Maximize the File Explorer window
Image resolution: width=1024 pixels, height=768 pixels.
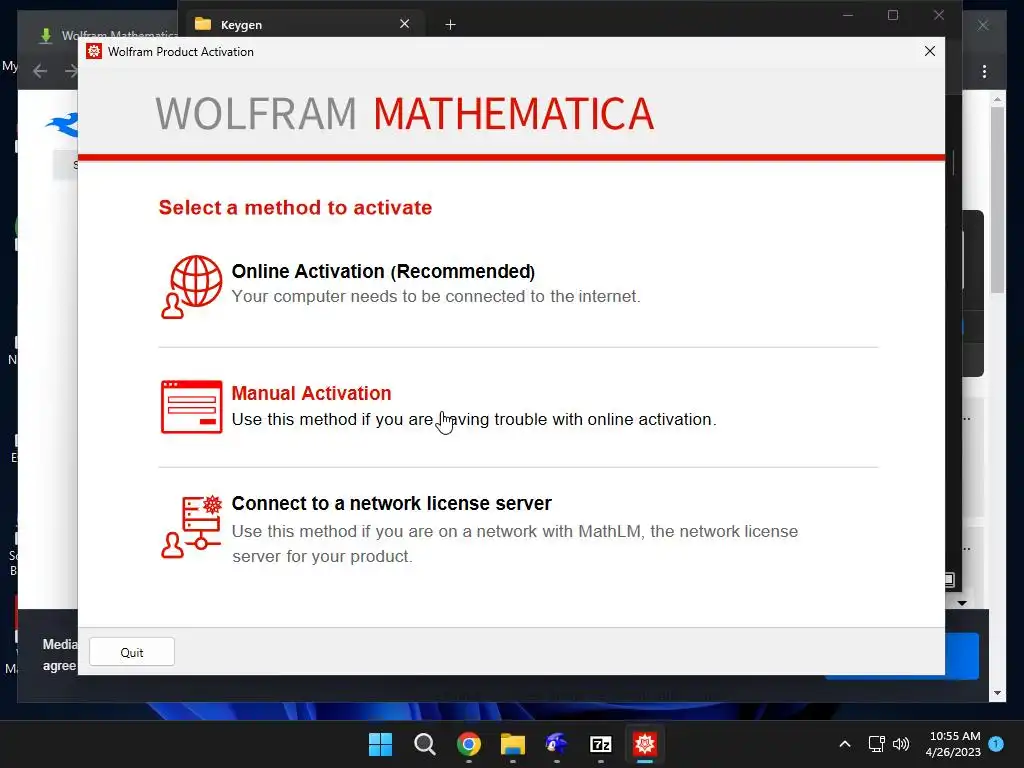click(x=893, y=15)
